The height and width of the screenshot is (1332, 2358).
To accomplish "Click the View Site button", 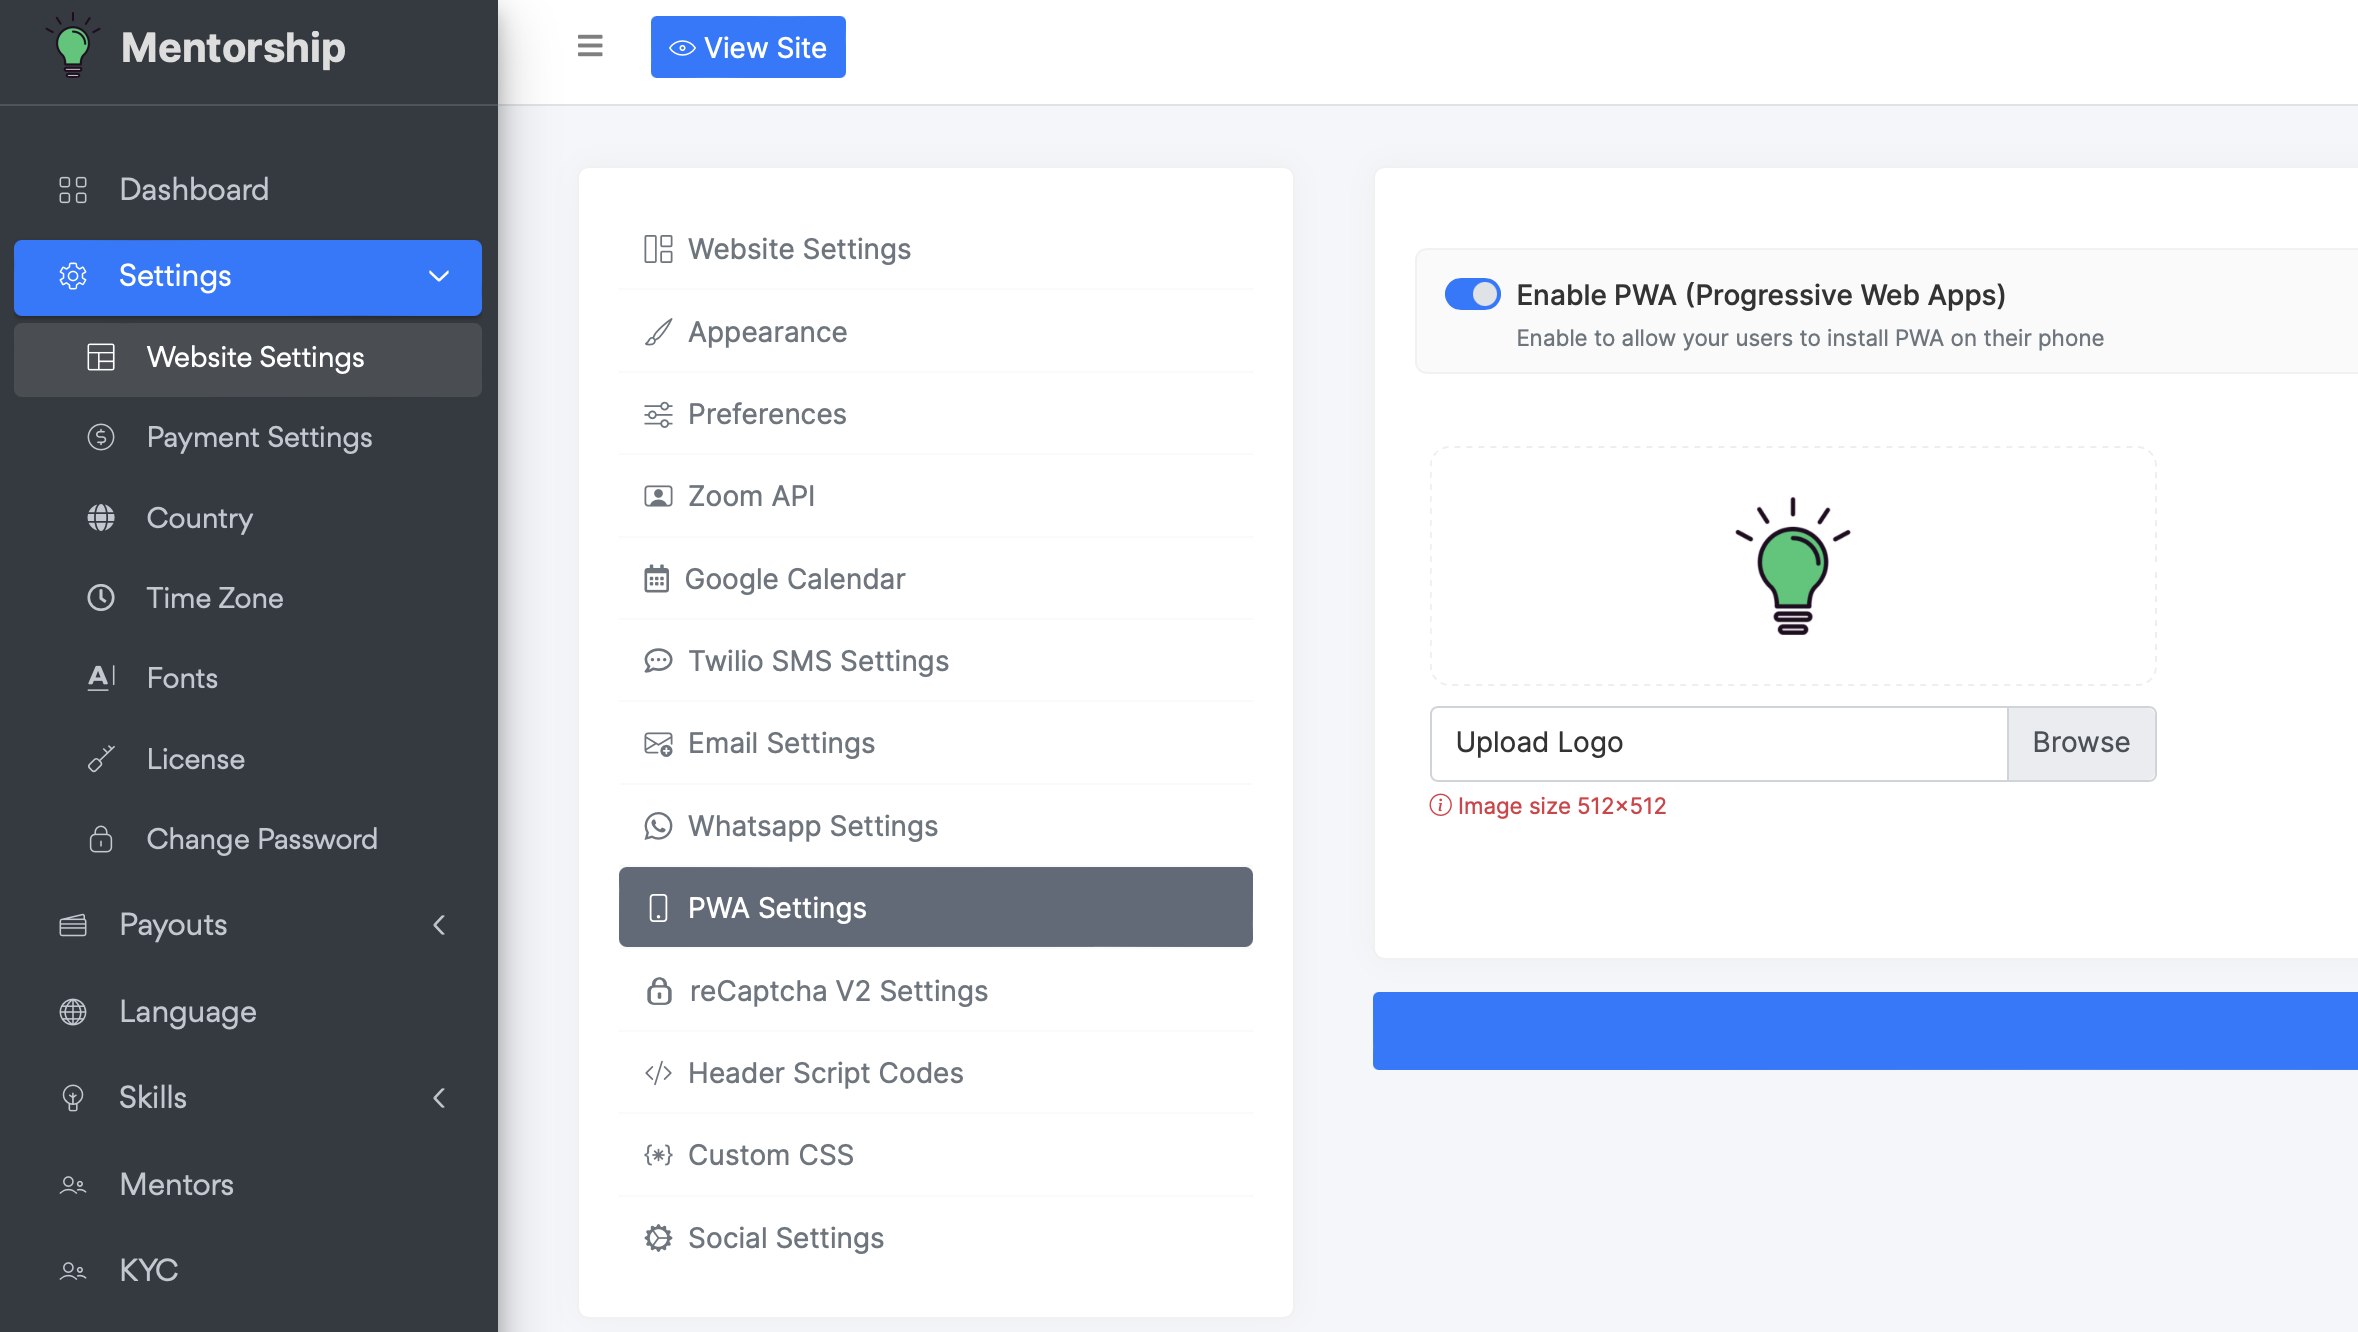I will pyautogui.click(x=748, y=47).
